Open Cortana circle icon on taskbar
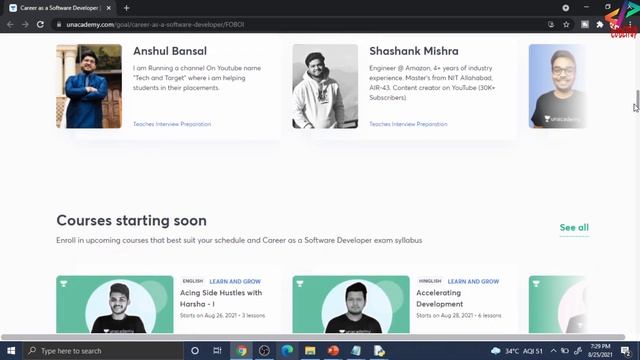Viewport: 640px width, 360px height. click(195, 351)
